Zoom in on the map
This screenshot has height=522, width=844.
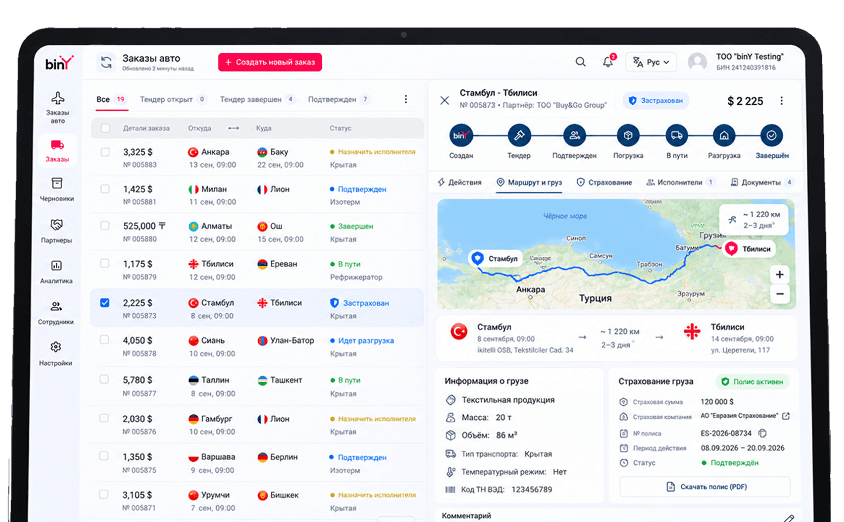[779, 274]
